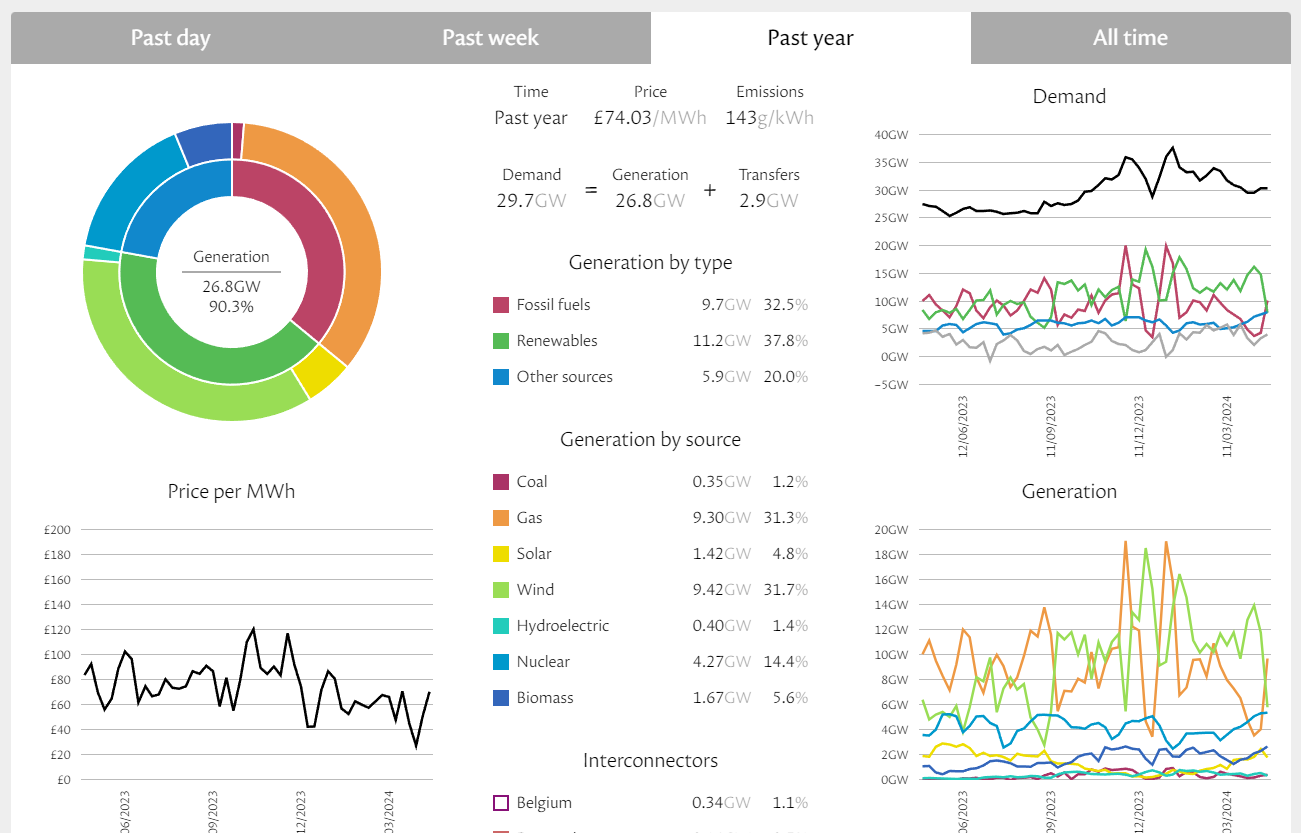The width and height of the screenshot is (1301, 833).
Task: Click the Fossil fuels color swatch
Action: coord(502,305)
